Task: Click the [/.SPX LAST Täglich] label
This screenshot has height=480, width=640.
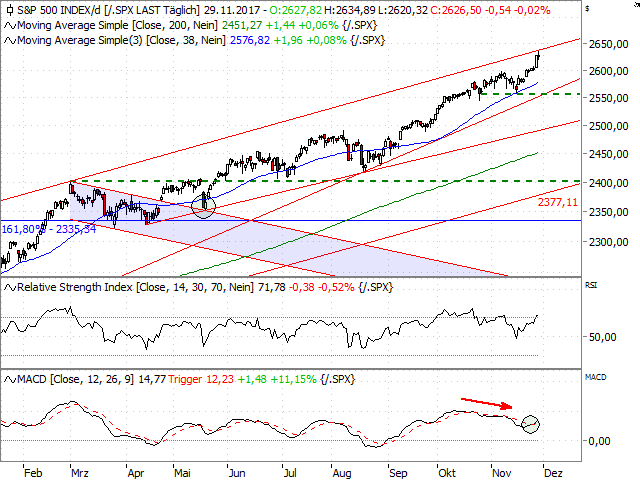Action: pyautogui.click(x=152, y=10)
